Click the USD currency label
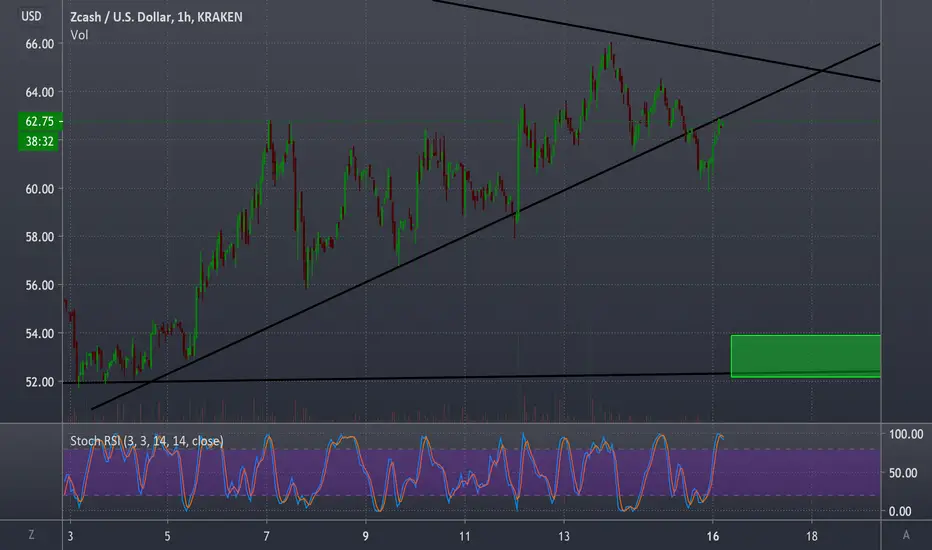Image resolution: width=932 pixels, height=550 pixels. 32,16
